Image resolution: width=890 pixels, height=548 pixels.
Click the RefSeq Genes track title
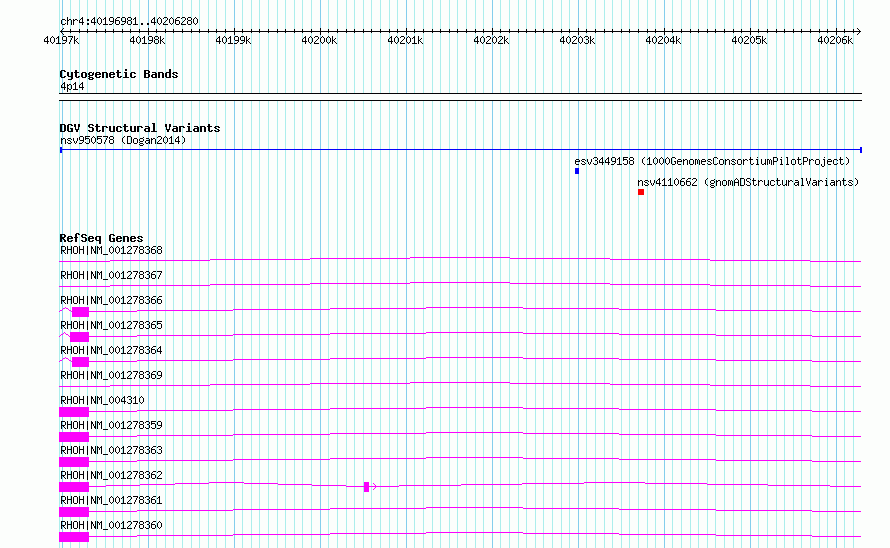click(101, 239)
